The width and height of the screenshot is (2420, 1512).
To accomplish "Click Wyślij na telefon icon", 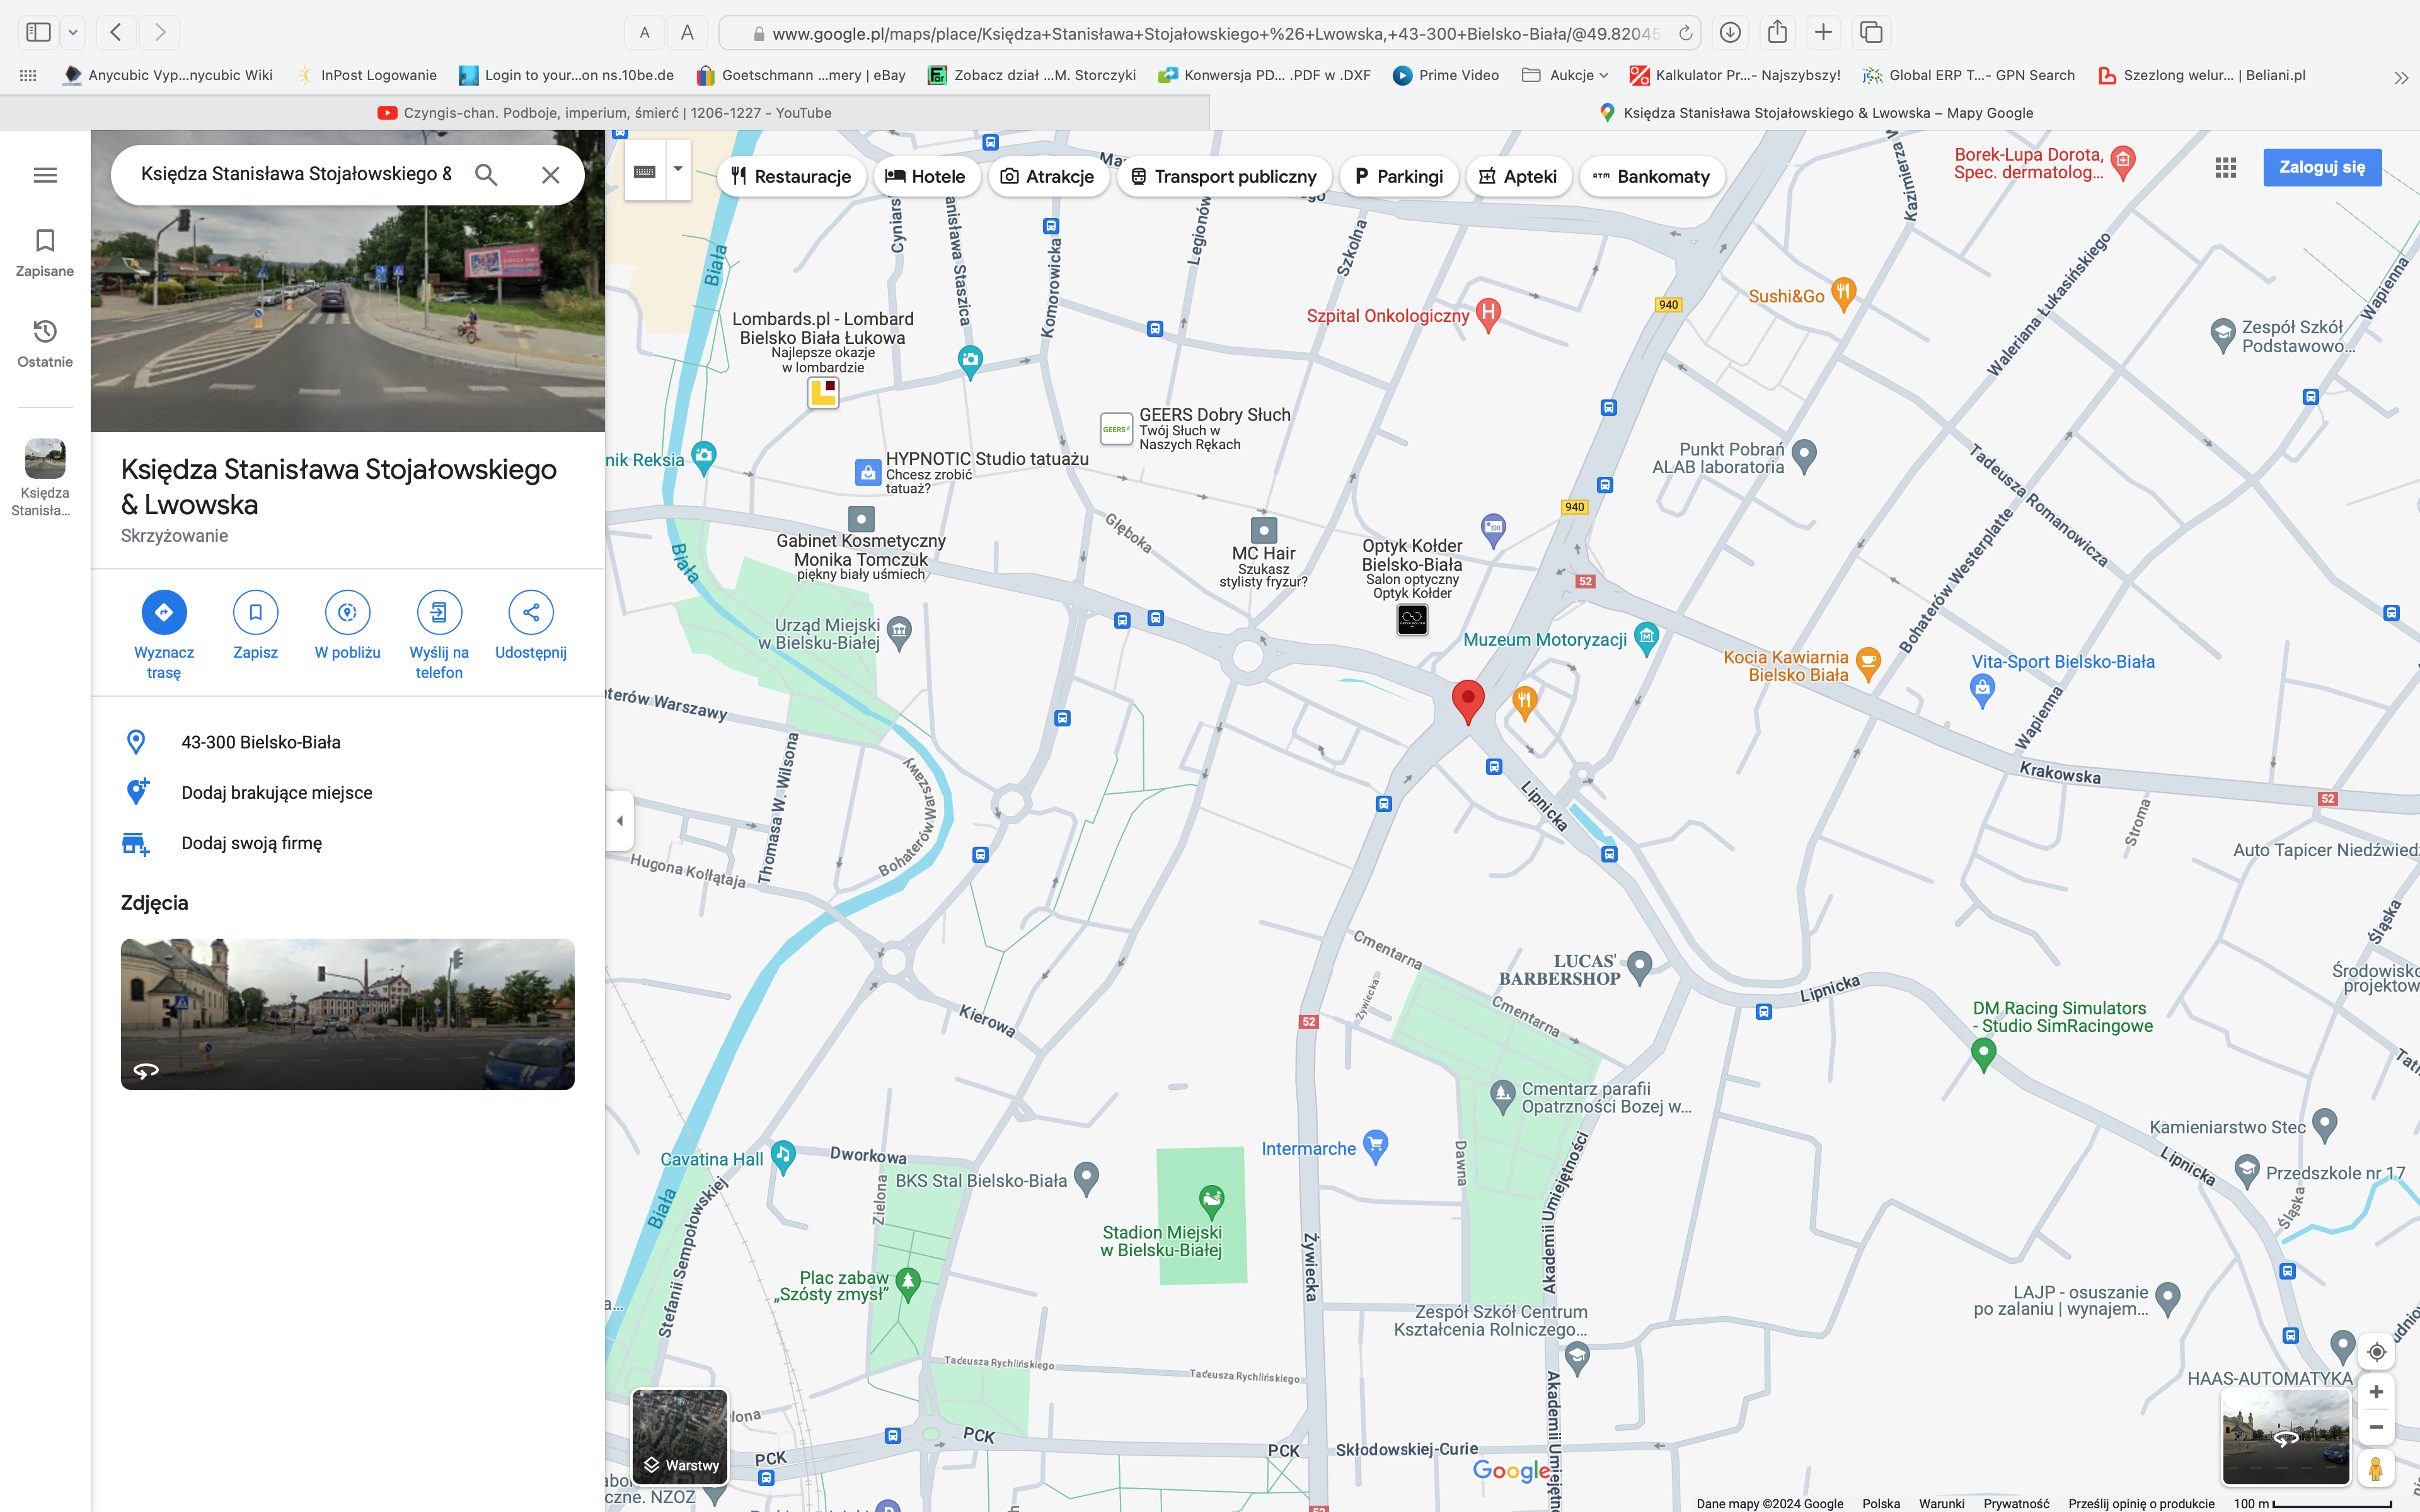I will (x=439, y=612).
